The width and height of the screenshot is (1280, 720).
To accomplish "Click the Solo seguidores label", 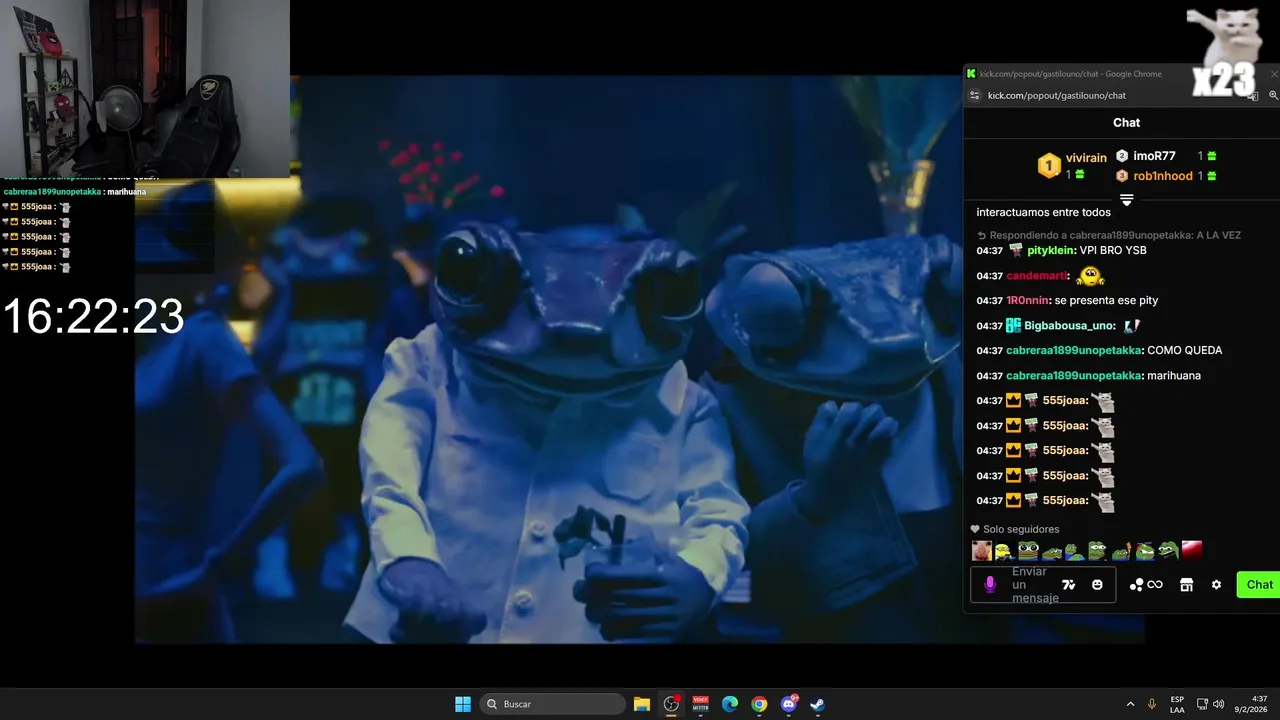I will click(1021, 529).
